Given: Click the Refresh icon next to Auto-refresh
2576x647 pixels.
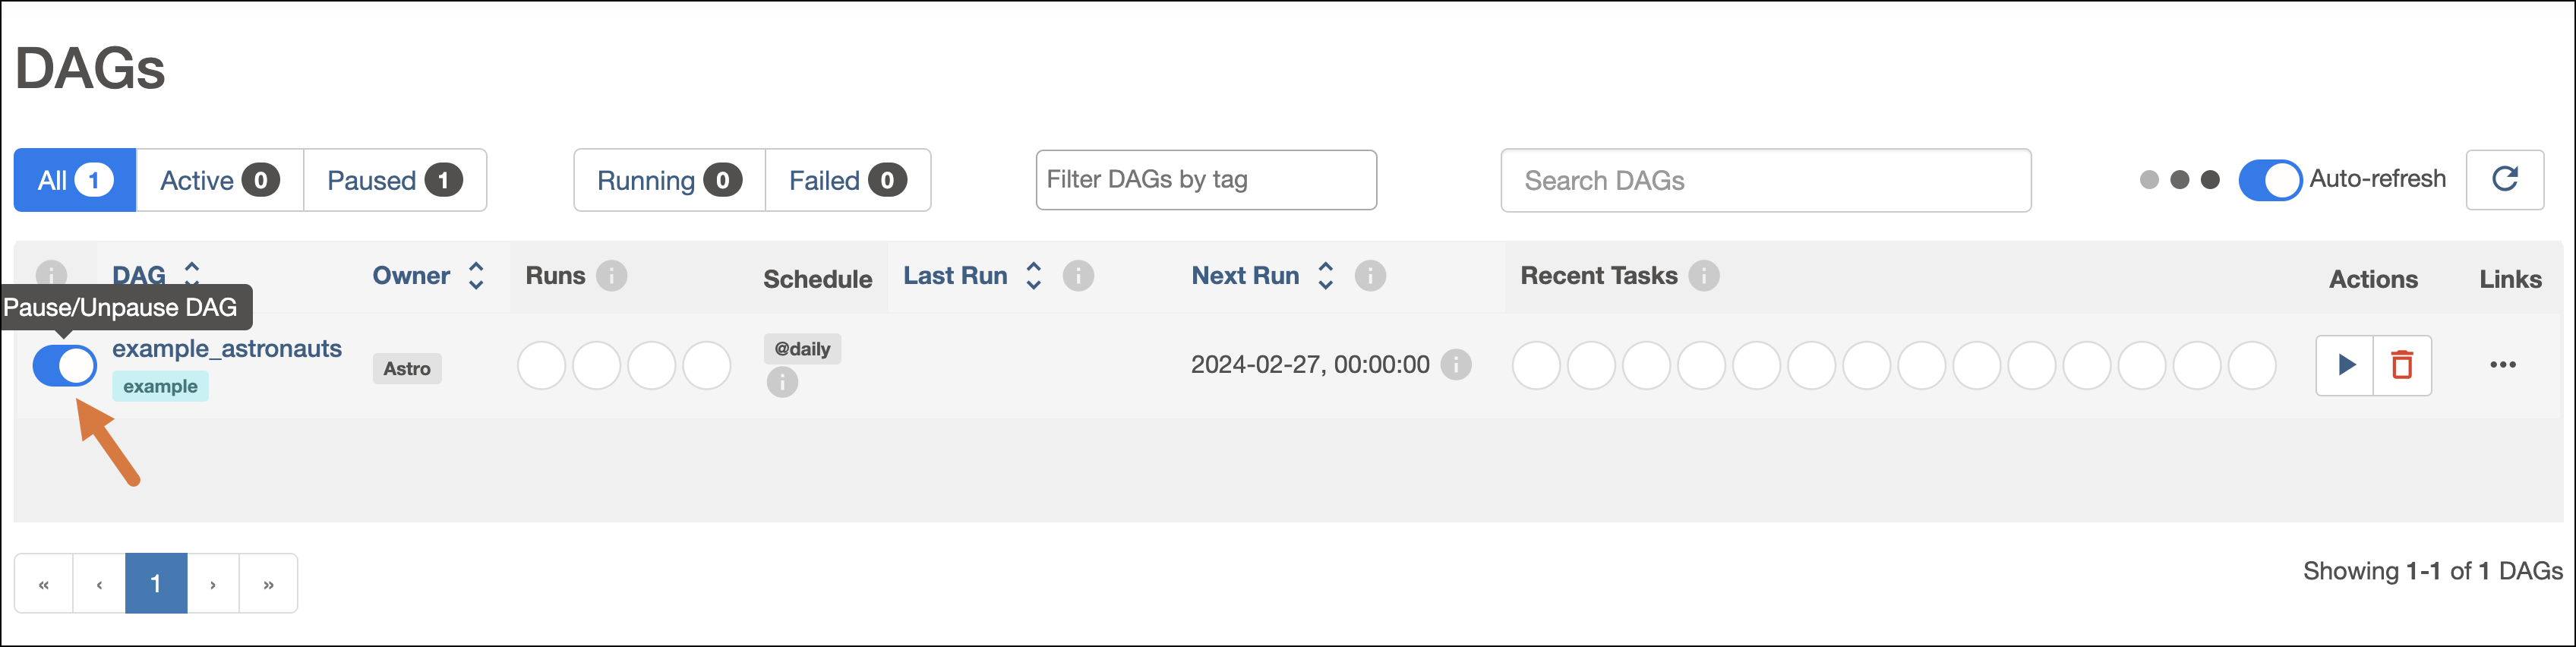Looking at the screenshot, I should (2504, 179).
